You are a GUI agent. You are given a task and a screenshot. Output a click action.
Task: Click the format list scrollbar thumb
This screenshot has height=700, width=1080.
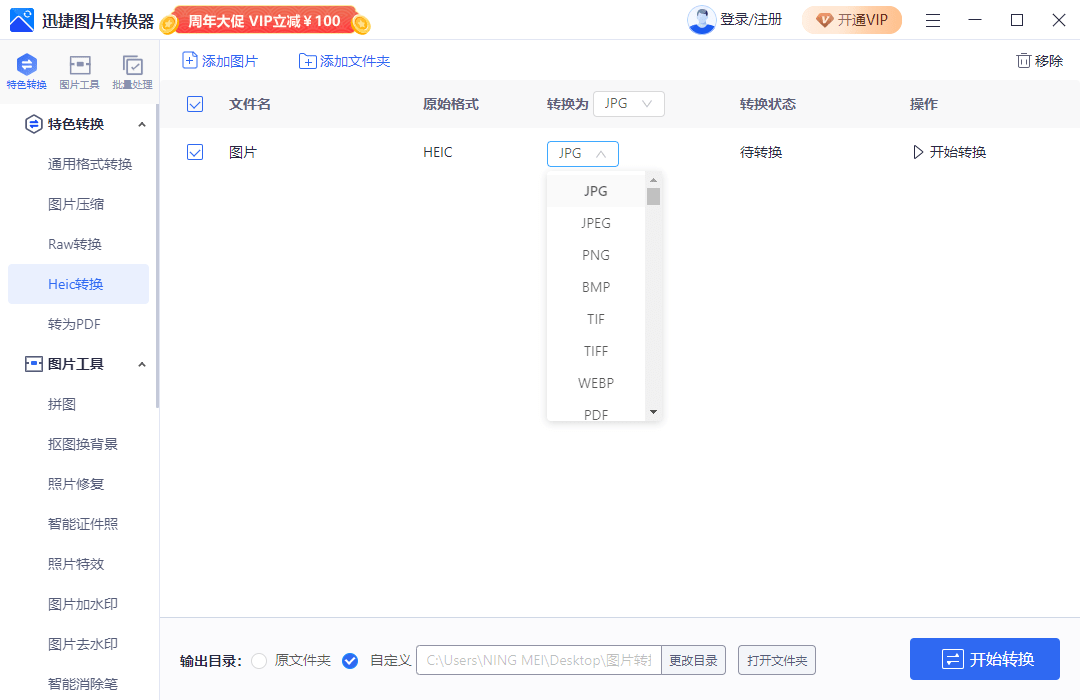coord(654,196)
